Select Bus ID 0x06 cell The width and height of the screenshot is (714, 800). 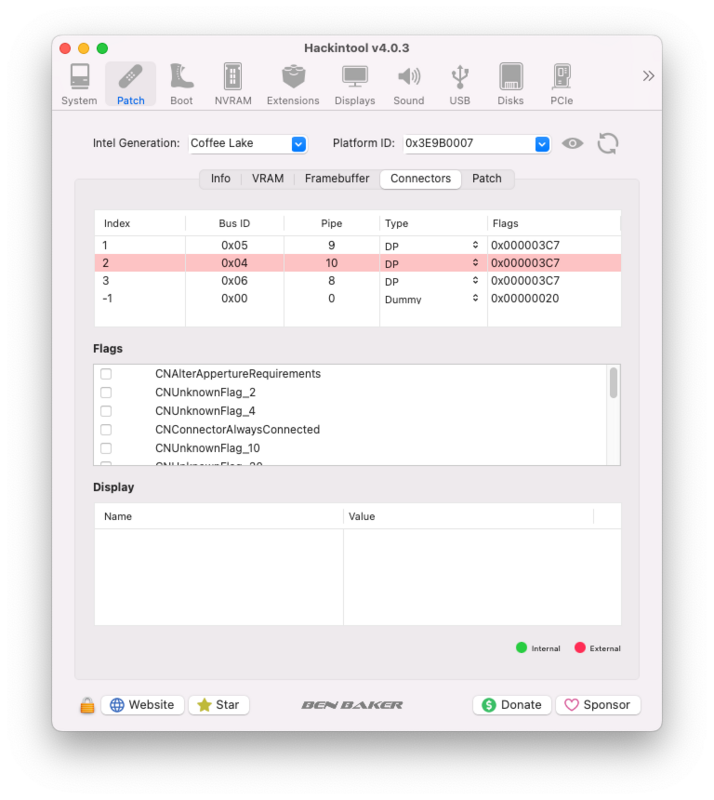[234, 281]
